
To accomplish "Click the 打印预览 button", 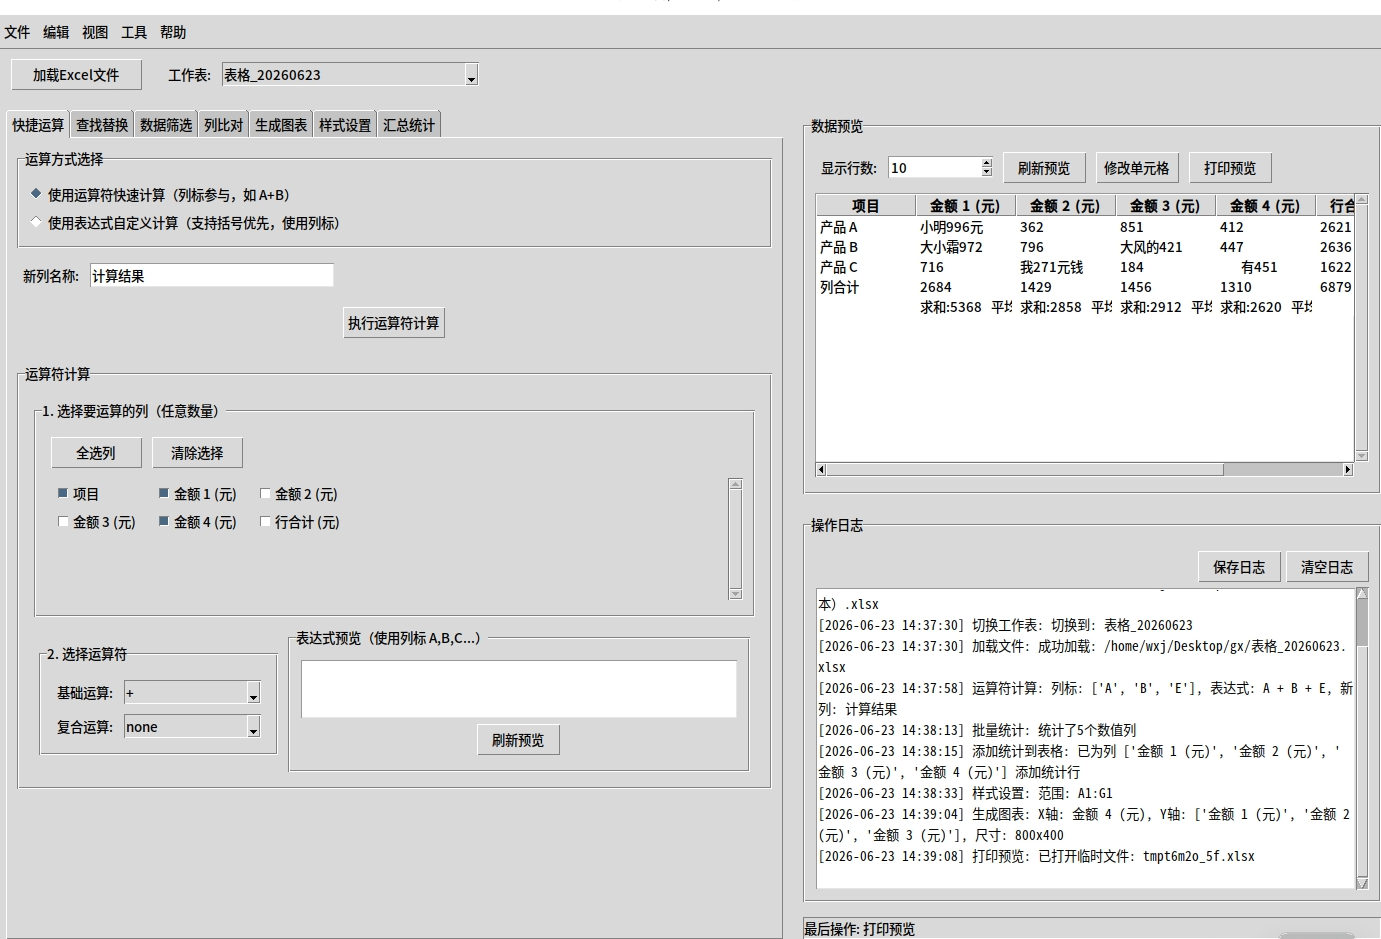I will click(x=1230, y=168).
